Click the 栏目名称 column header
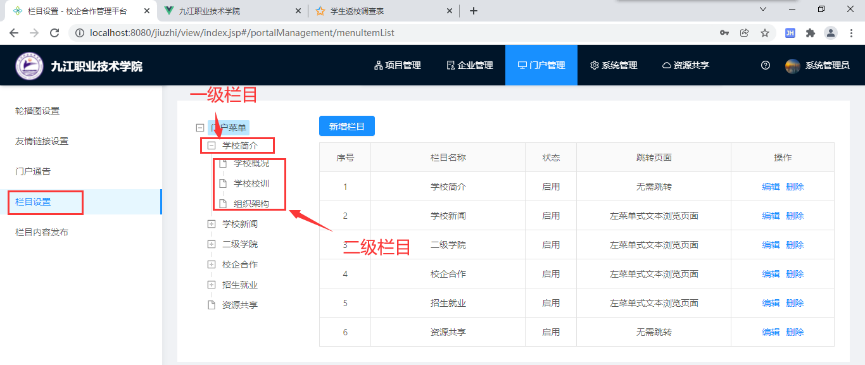865x365 pixels. [x=448, y=158]
